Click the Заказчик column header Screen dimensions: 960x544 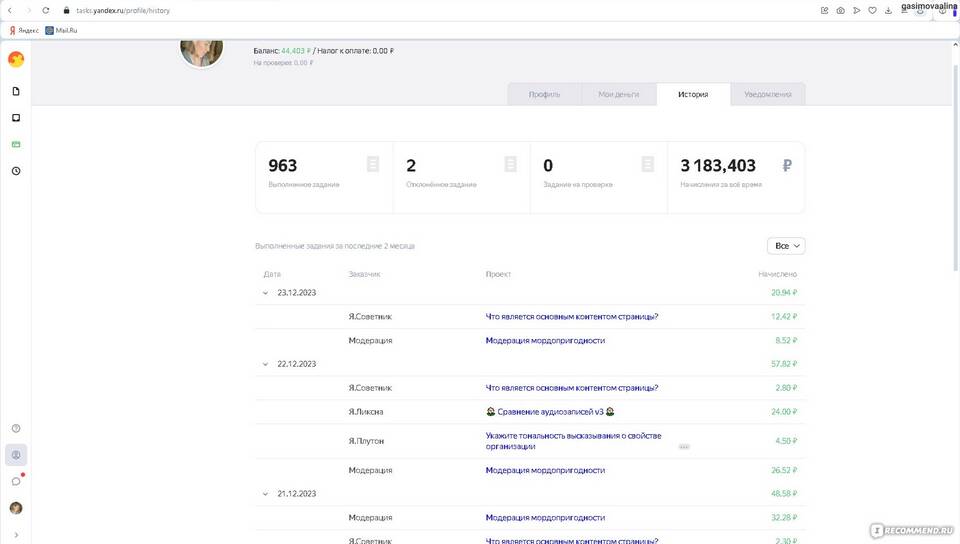coord(364,274)
